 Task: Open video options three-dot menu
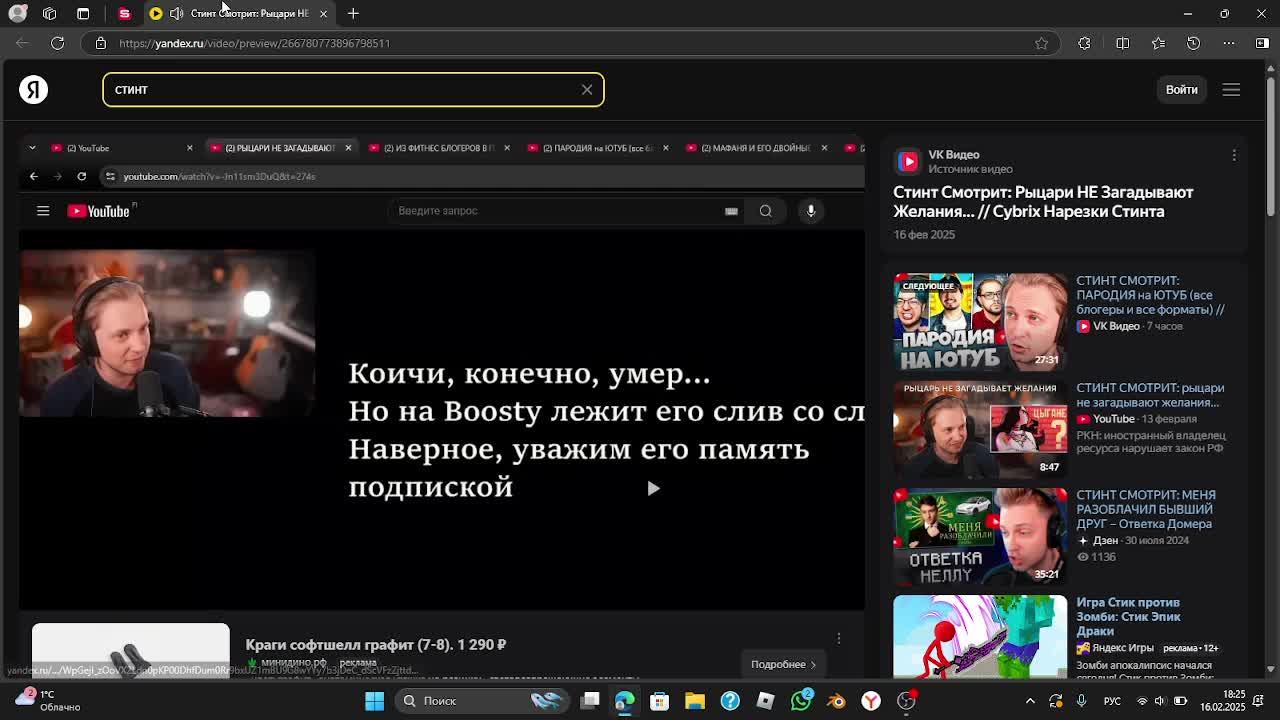pyautogui.click(x=1234, y=155)
